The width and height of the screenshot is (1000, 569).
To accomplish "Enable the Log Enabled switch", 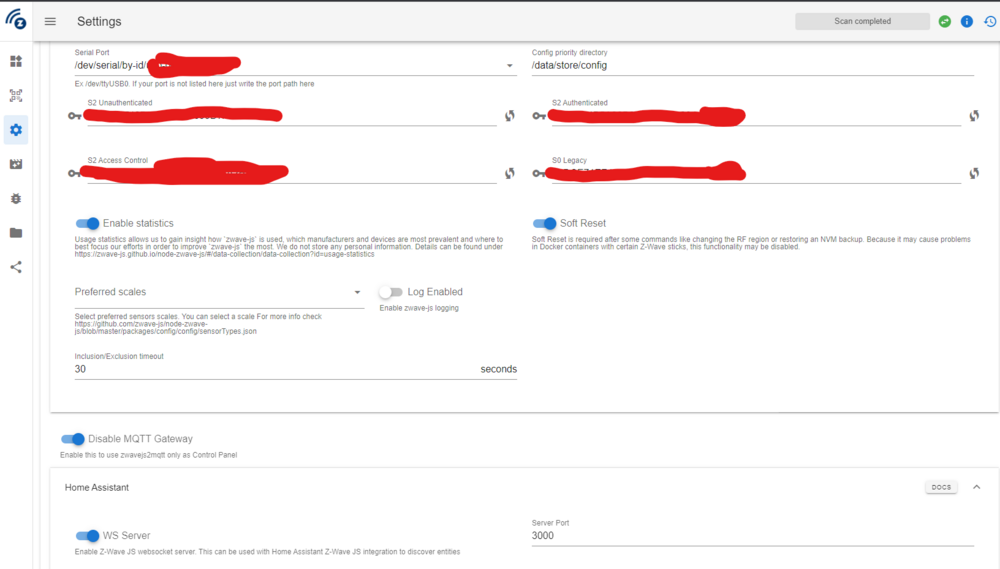I will click(x=390, y=292).
